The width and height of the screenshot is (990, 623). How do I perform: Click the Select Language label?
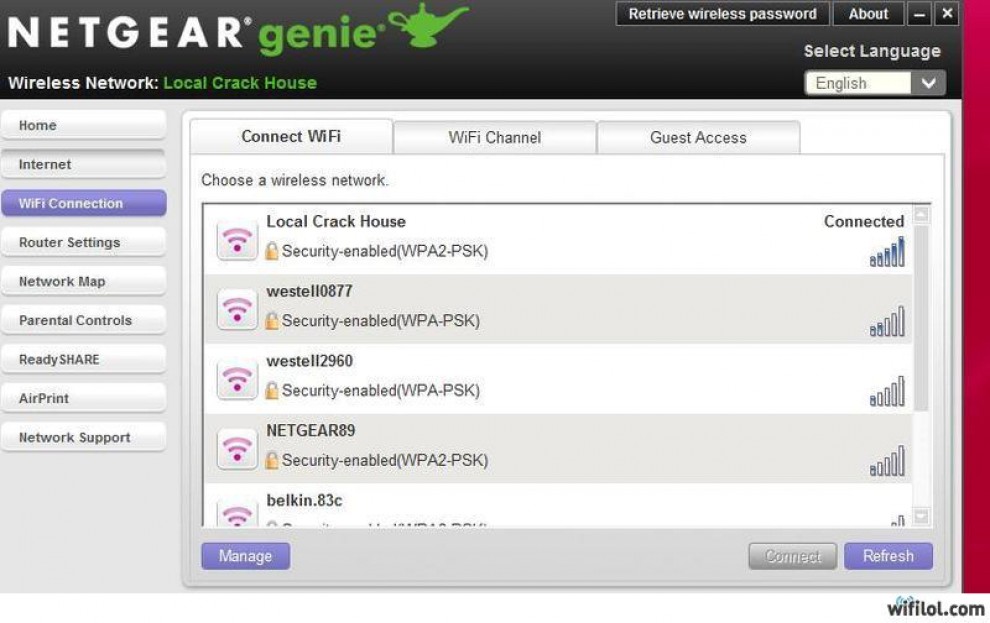(x=872, y=51)
